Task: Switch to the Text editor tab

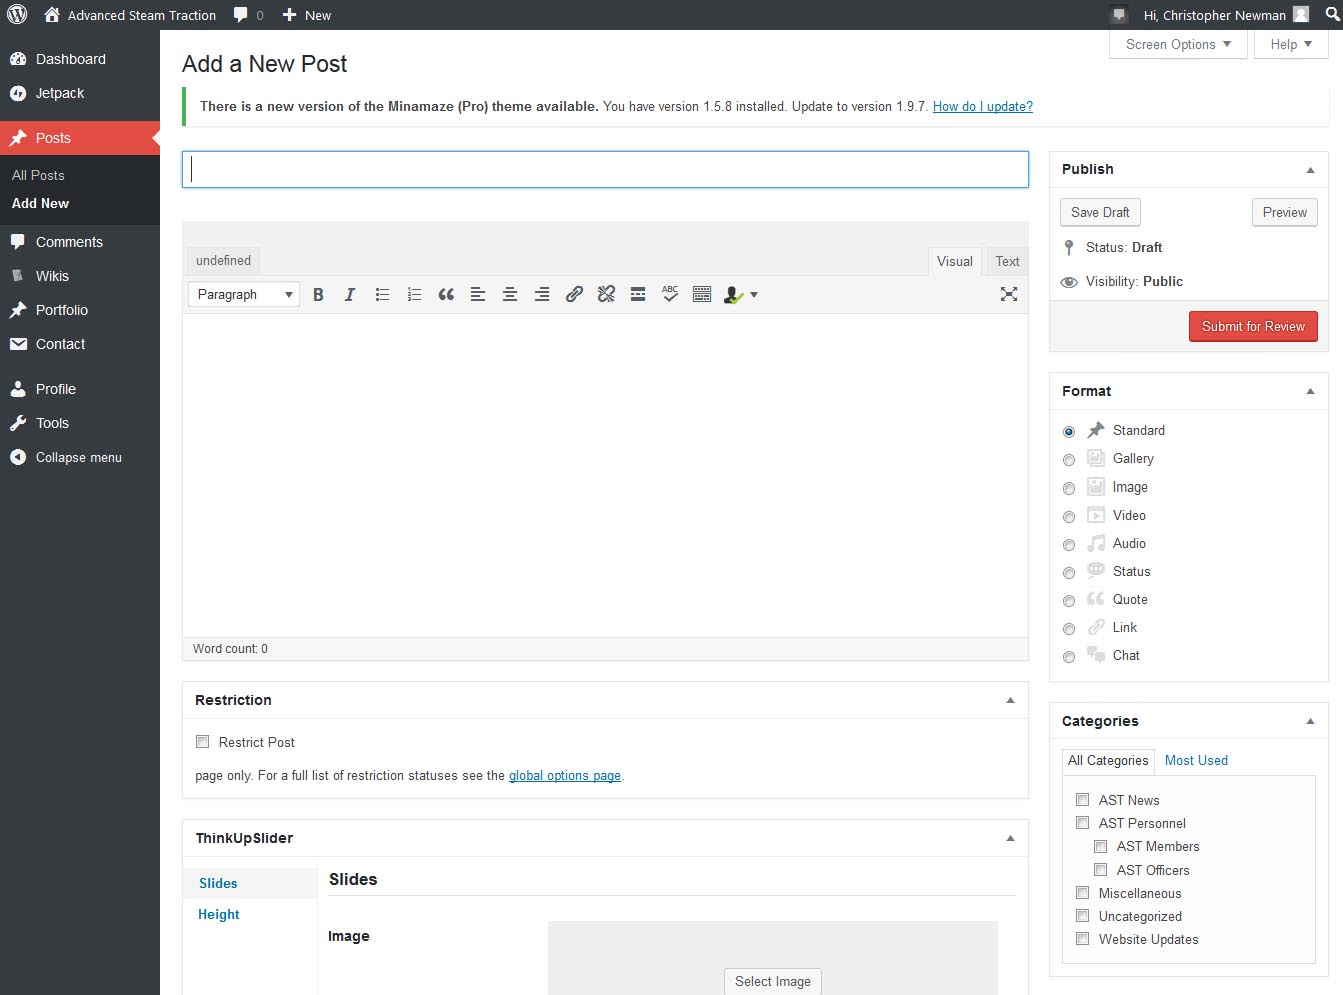Action: pyautogui.click(x=1007, y=261)
